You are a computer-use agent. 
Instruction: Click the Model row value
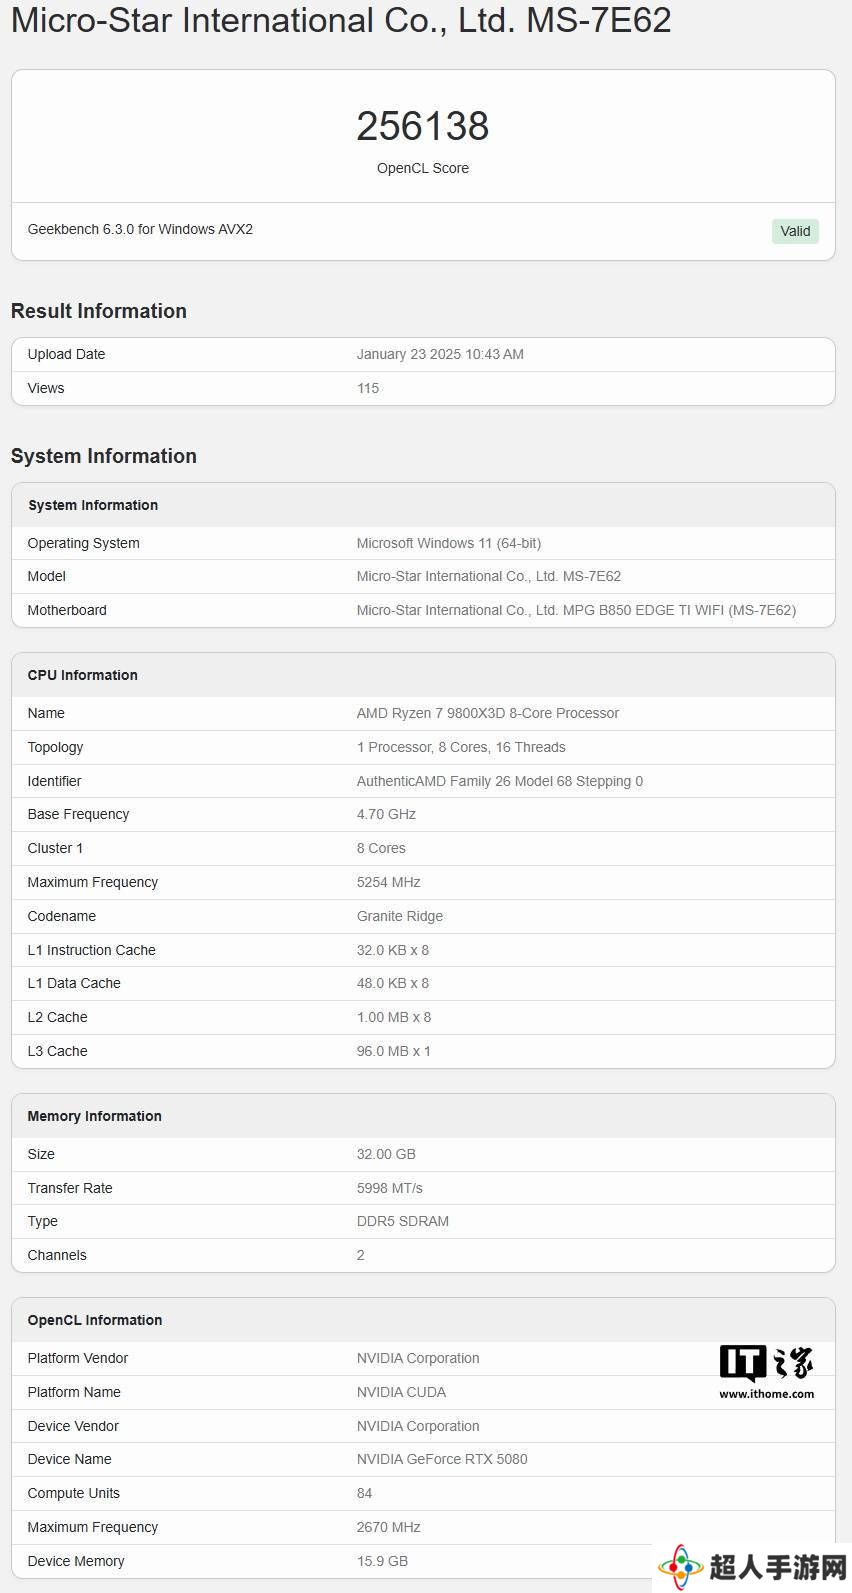coord(489,576)
